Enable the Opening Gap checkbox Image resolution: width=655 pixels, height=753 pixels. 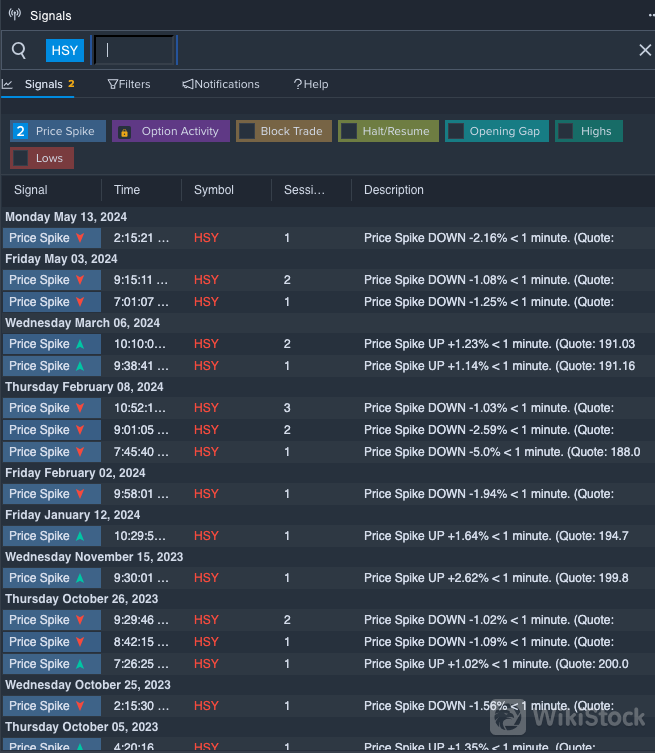coord(456,131)
